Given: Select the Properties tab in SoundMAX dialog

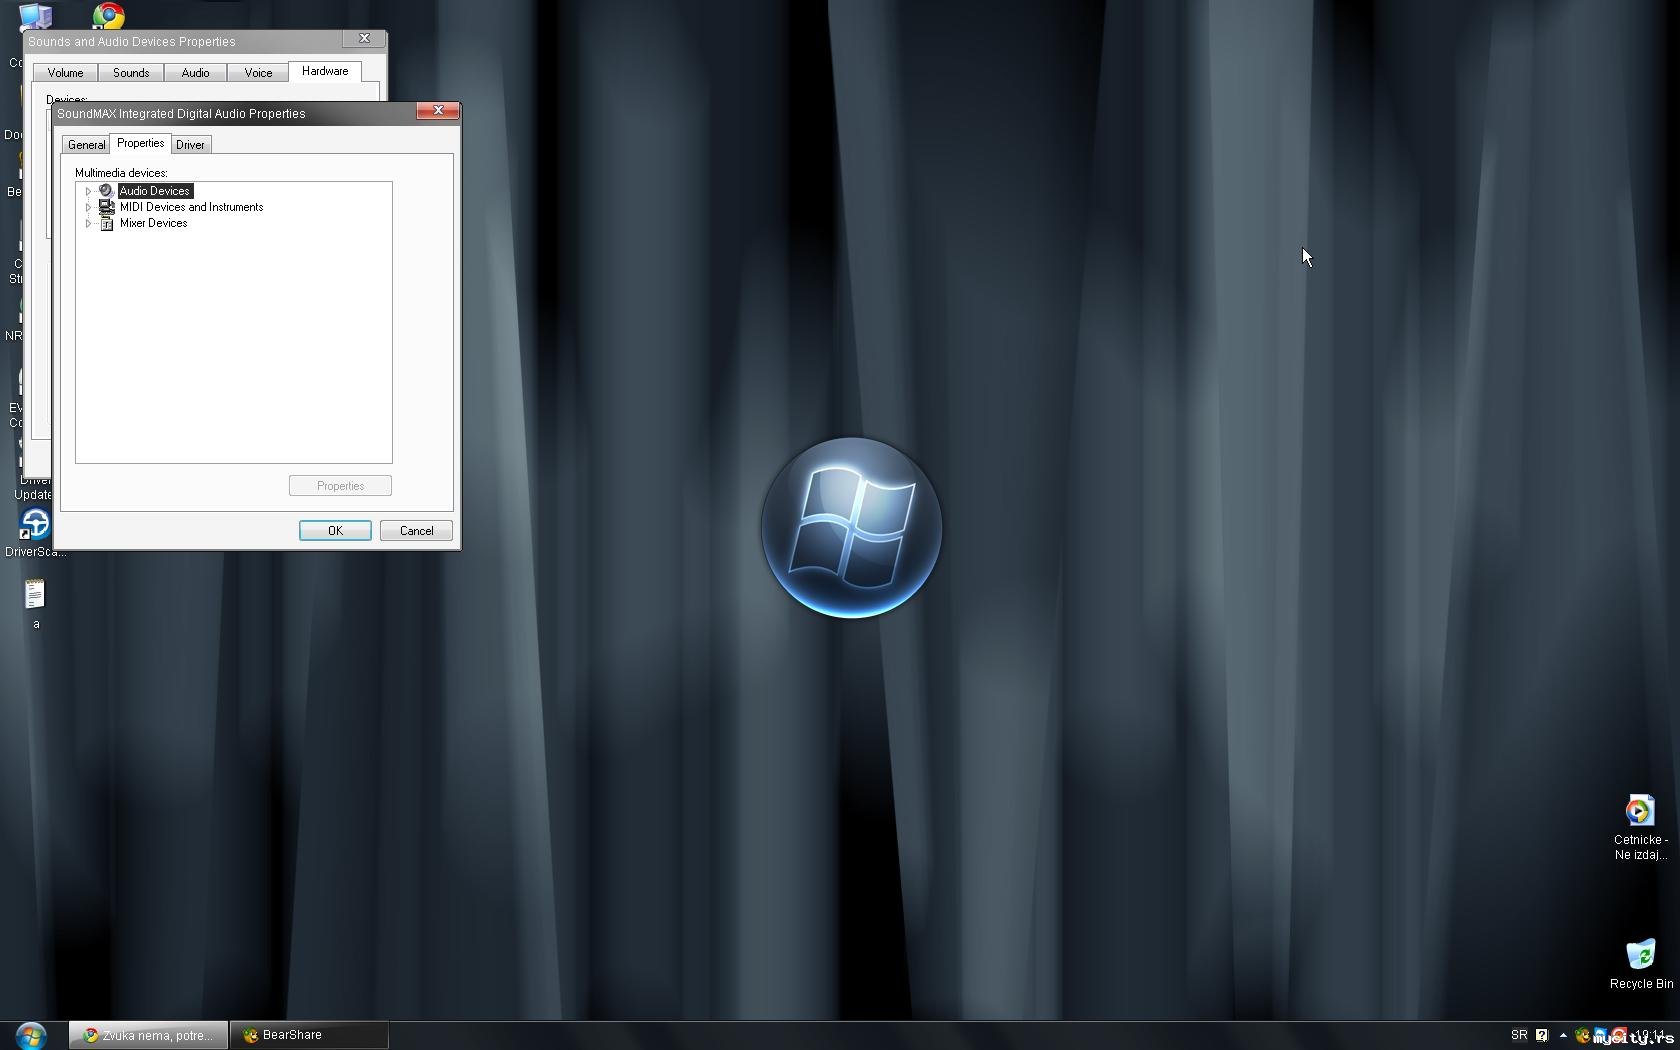Looking at the screenshot, I should pos(140,143).
